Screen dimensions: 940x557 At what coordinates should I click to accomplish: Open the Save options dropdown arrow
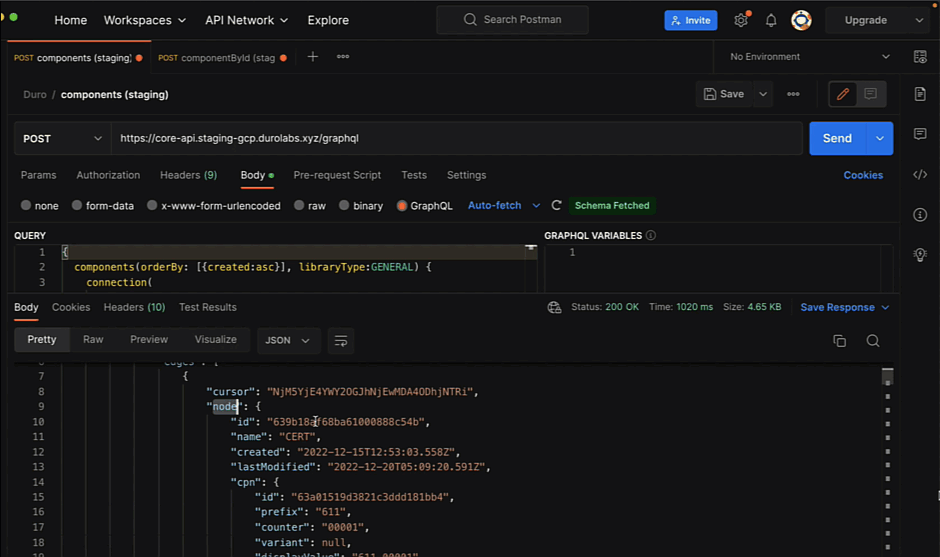click(763, 94)
